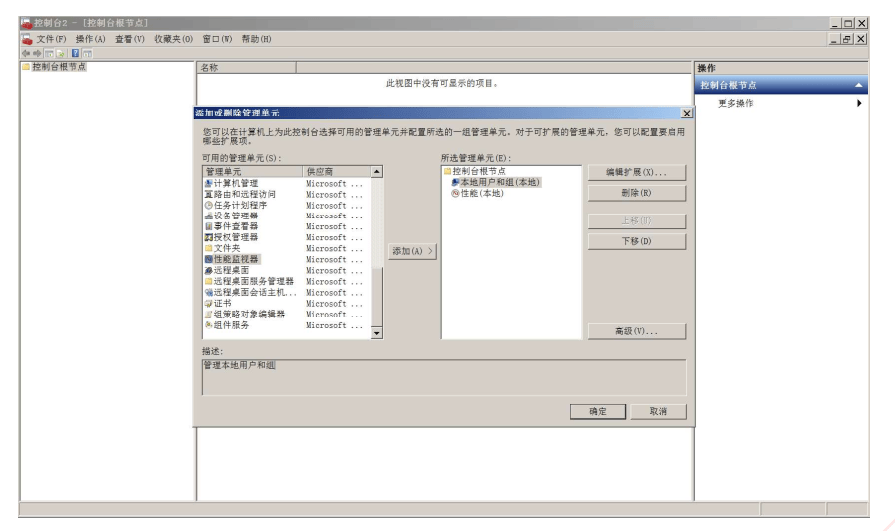Toggle the show/hide action pane toolbar icon
This screenshot has width=895, height=531.
87,53
